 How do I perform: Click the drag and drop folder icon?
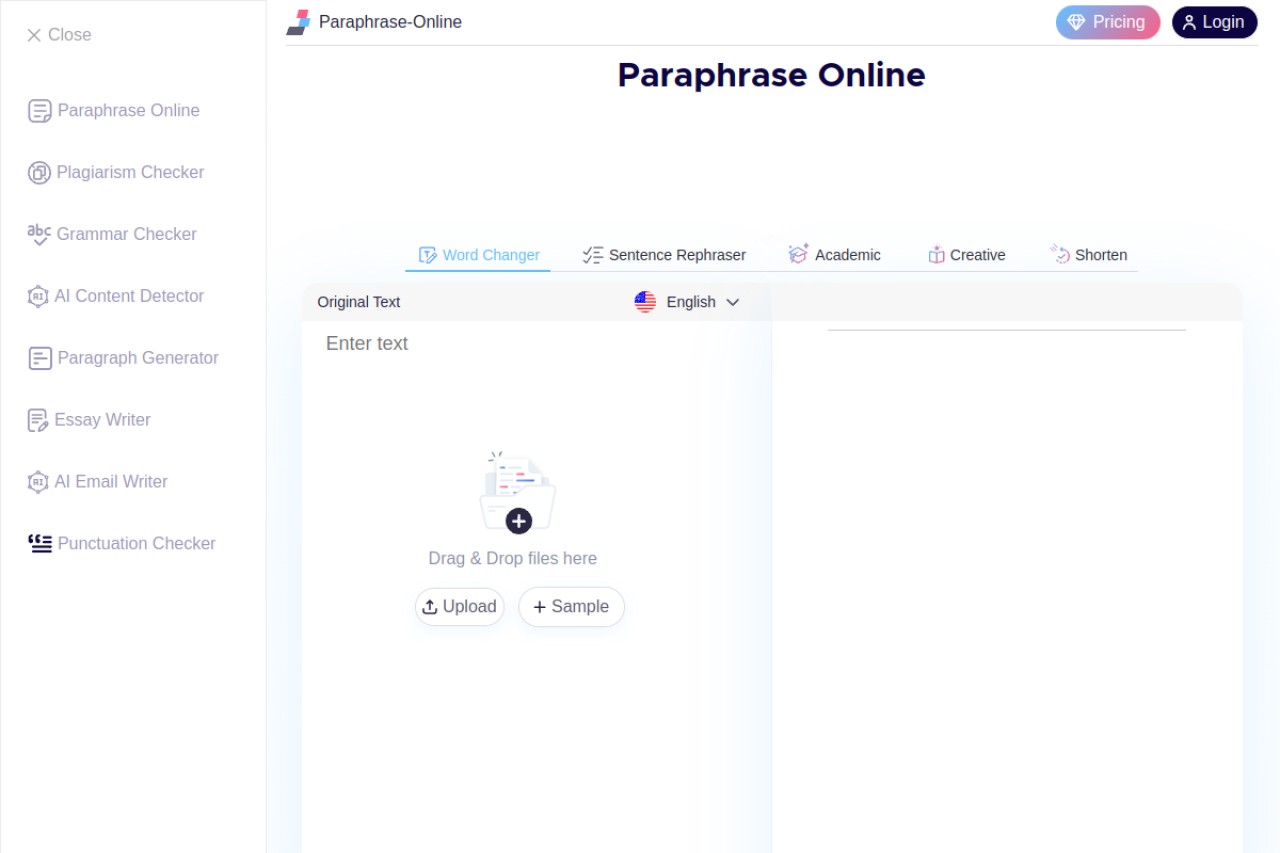click(x=517, y=492)
